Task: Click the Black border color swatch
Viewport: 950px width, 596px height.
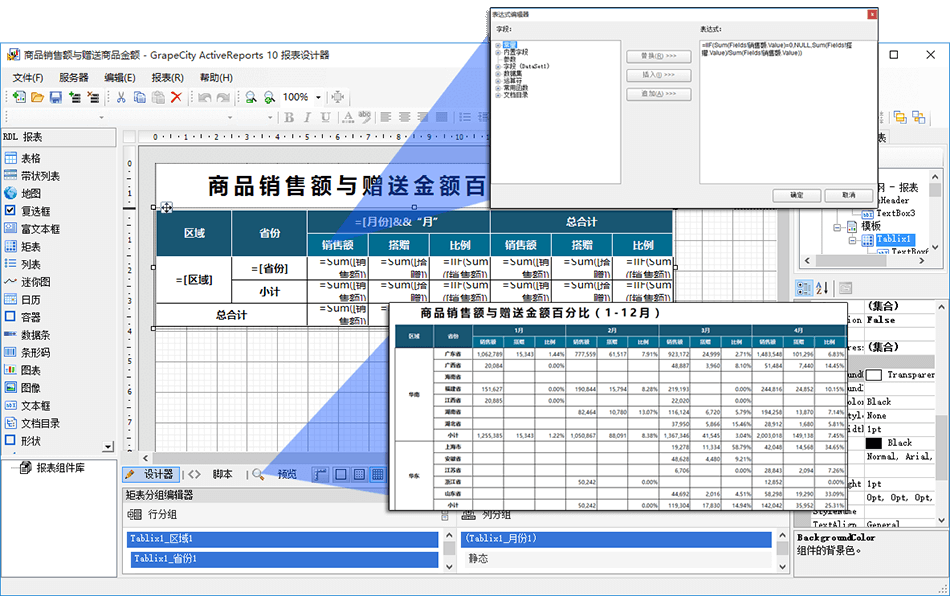Action: [874, 443]
